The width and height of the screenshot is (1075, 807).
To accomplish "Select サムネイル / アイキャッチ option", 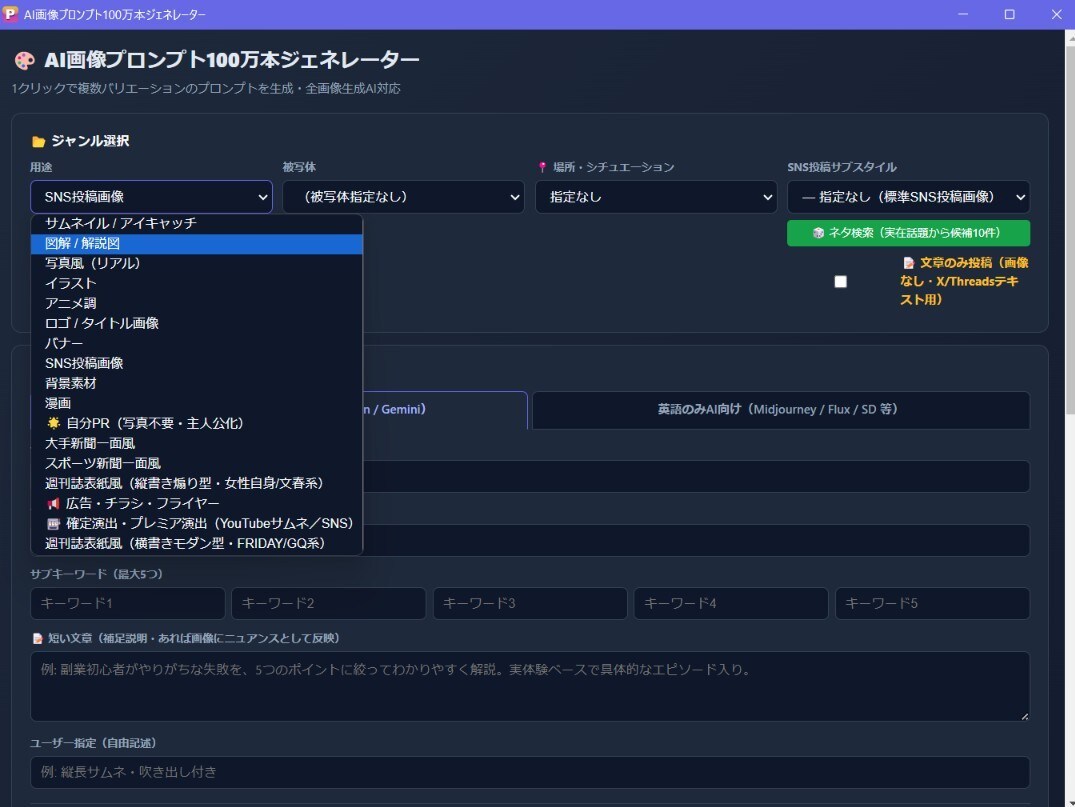I will tap(197, 224).
